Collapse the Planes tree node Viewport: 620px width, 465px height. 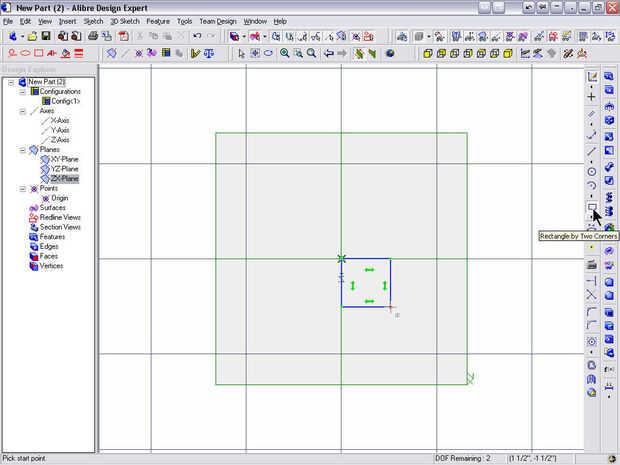[x=23, y=150]
